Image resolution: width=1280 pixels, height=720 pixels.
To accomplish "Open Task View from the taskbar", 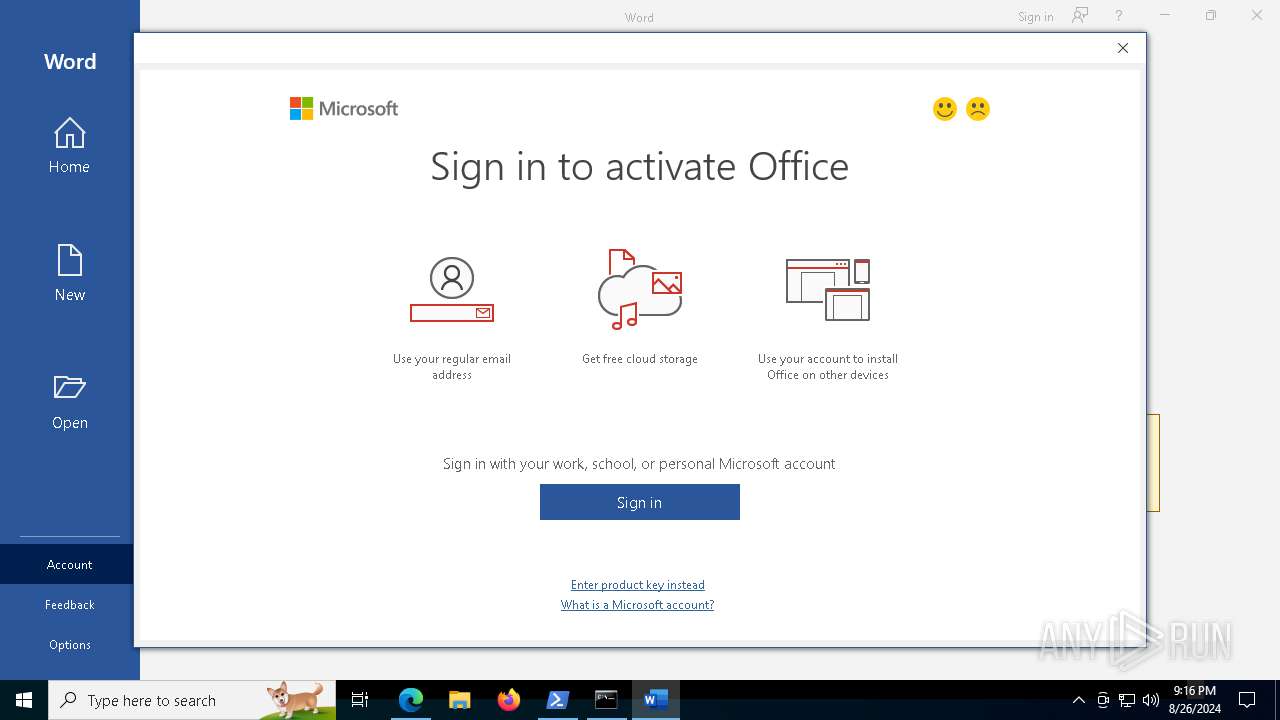I will tap(360, 700).
